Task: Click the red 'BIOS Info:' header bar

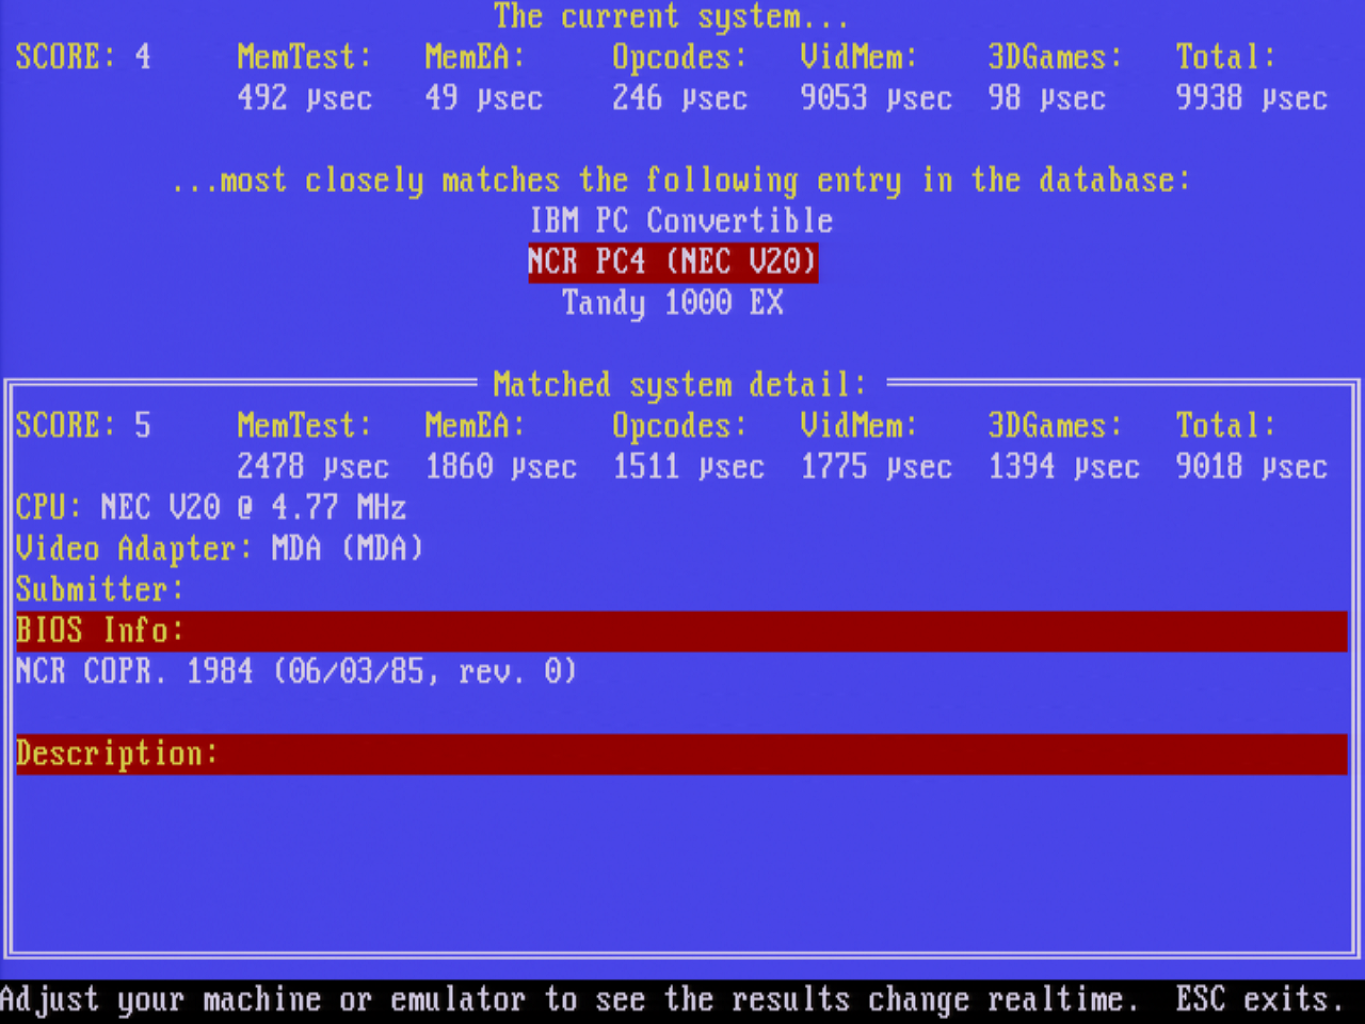Action: 682,631
